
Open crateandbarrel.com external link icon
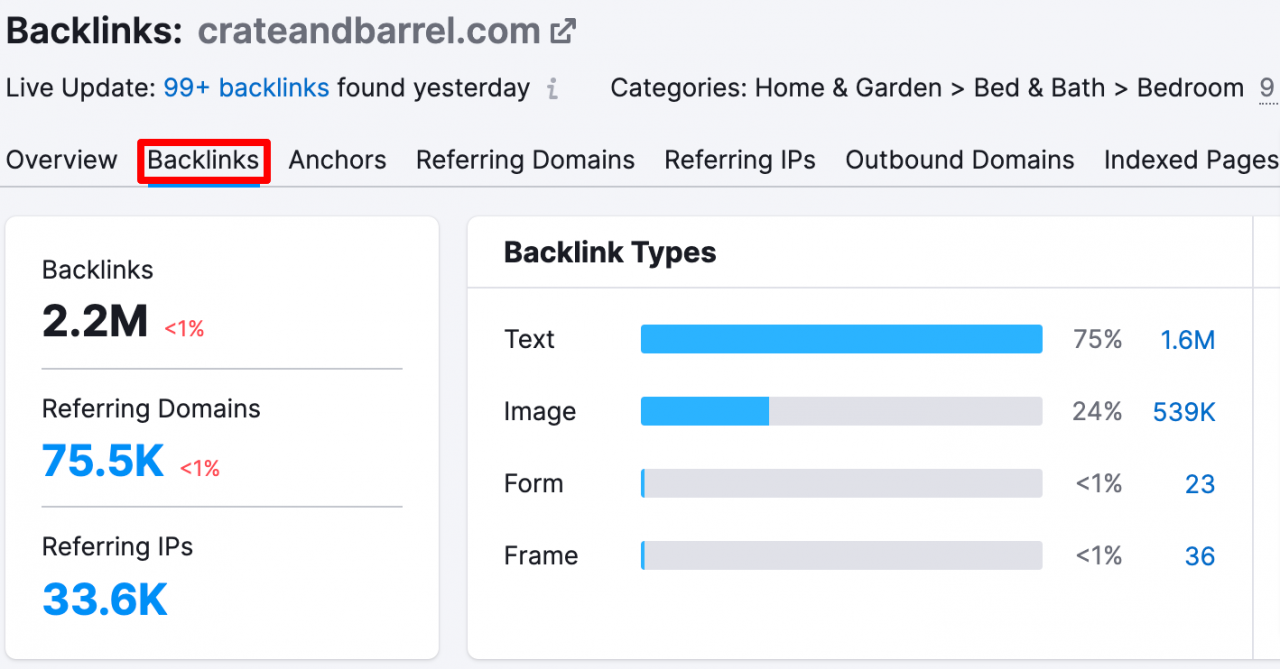564,31
